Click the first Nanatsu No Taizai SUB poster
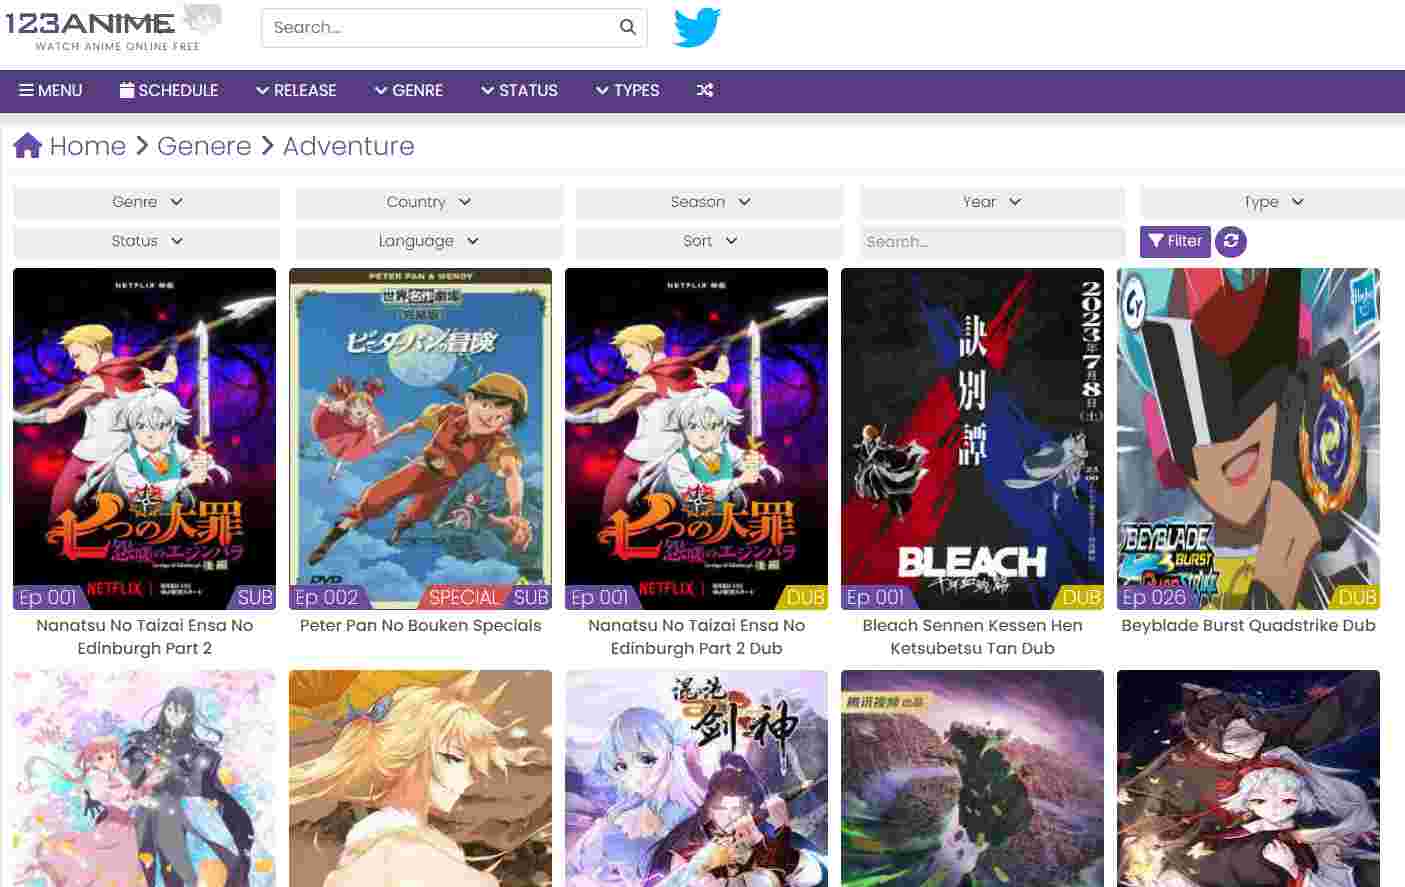 (144, 439)
